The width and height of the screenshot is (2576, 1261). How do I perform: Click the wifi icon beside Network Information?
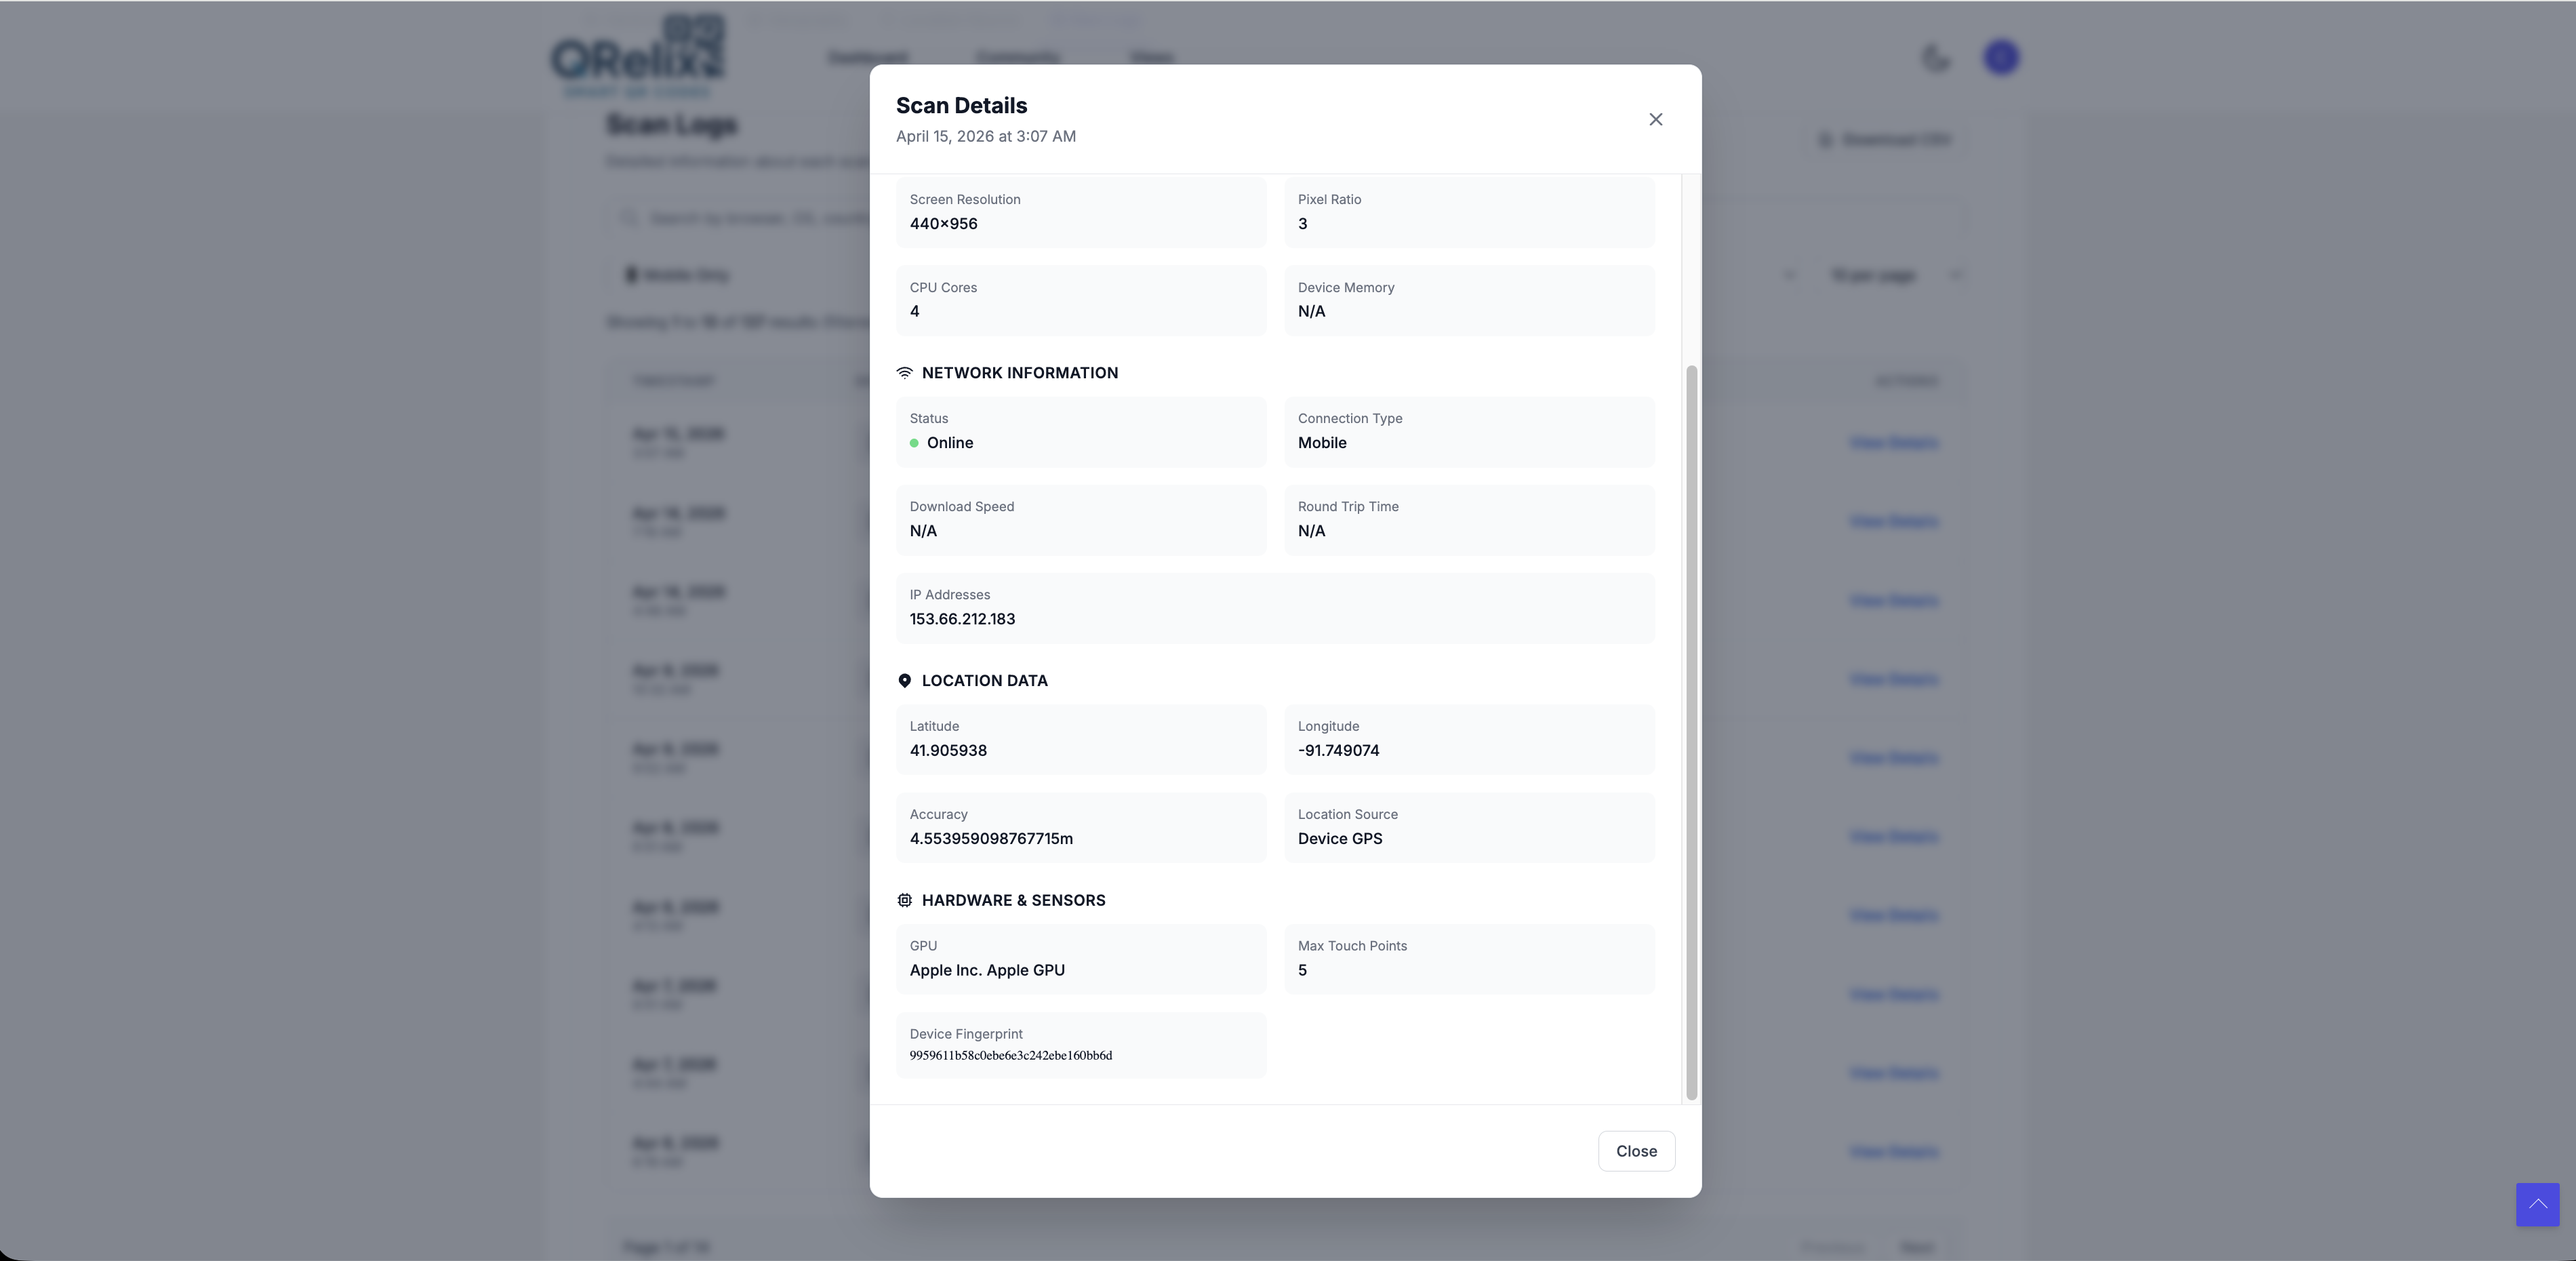click(905, 372)
